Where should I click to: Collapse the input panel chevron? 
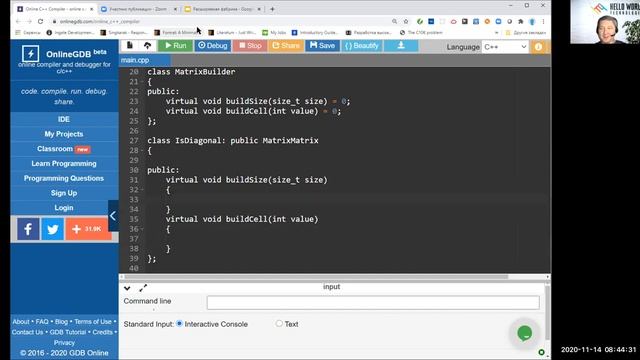[x=127, y=288]
